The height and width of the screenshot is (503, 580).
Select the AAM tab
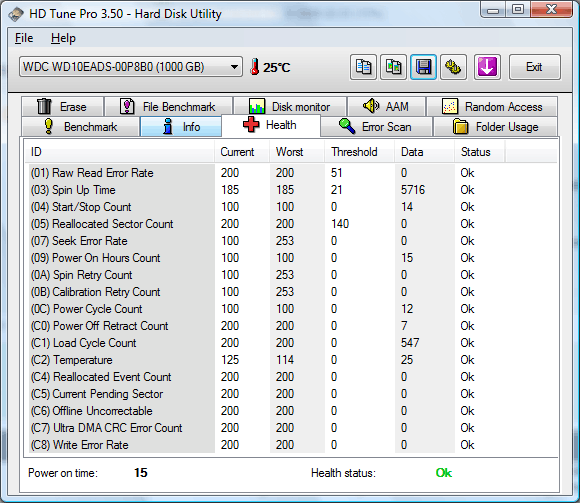click(x=386, y=107)
